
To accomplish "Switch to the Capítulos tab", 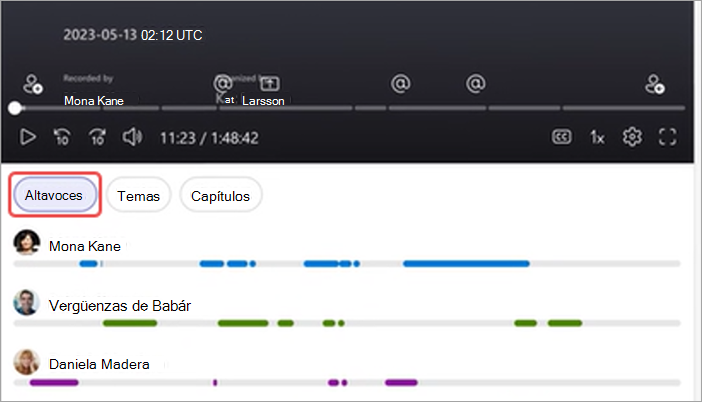I will click(220, 196).
